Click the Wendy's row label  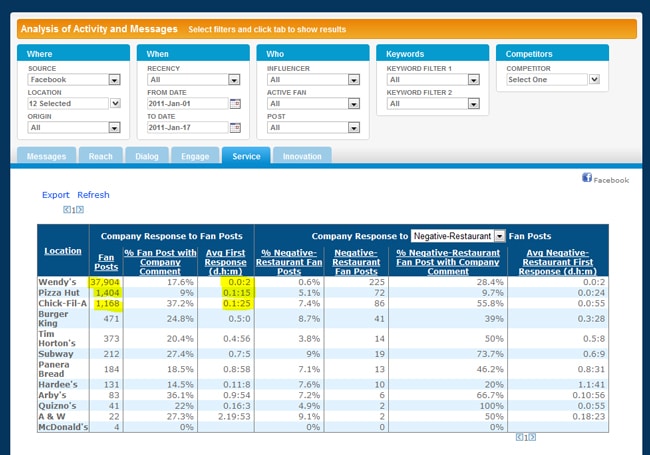coord(58,282)
